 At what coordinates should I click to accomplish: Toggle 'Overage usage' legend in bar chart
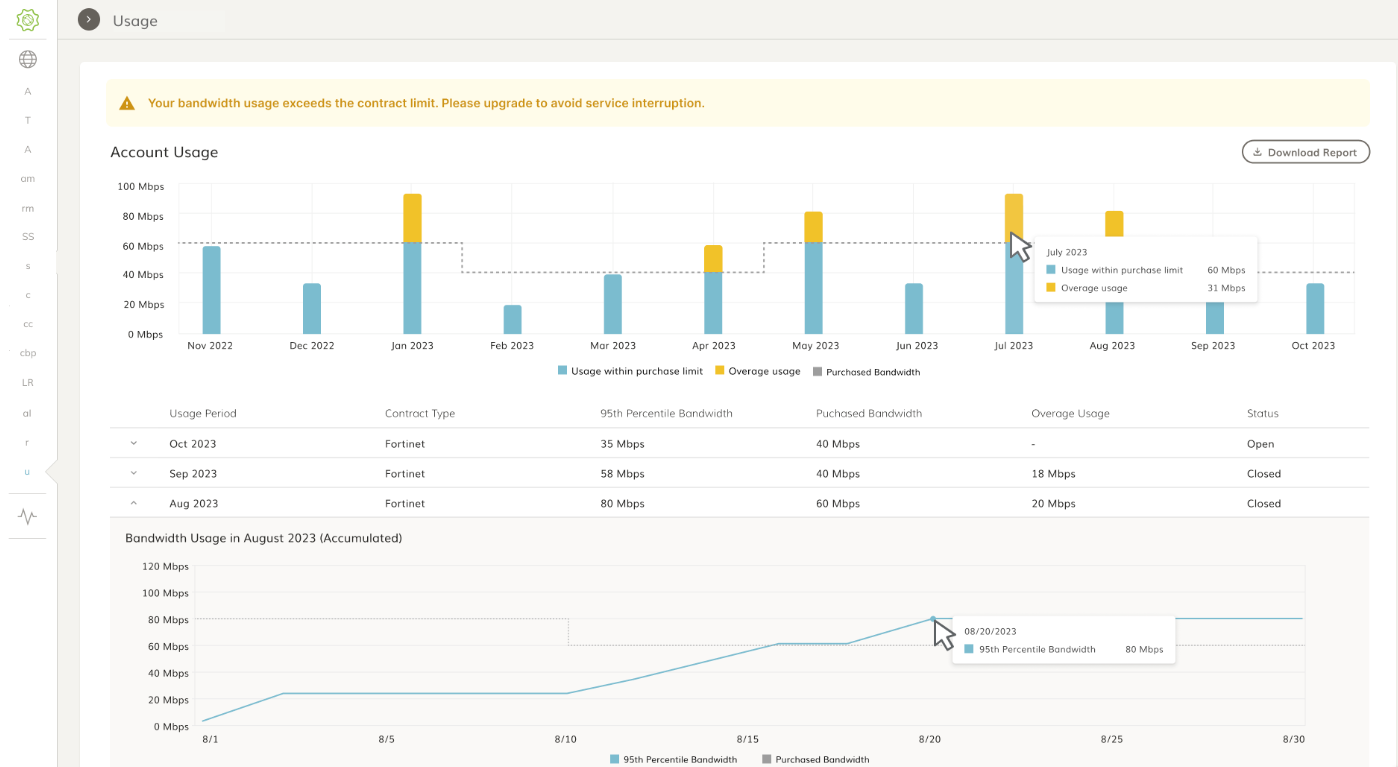tap(757, 371)
